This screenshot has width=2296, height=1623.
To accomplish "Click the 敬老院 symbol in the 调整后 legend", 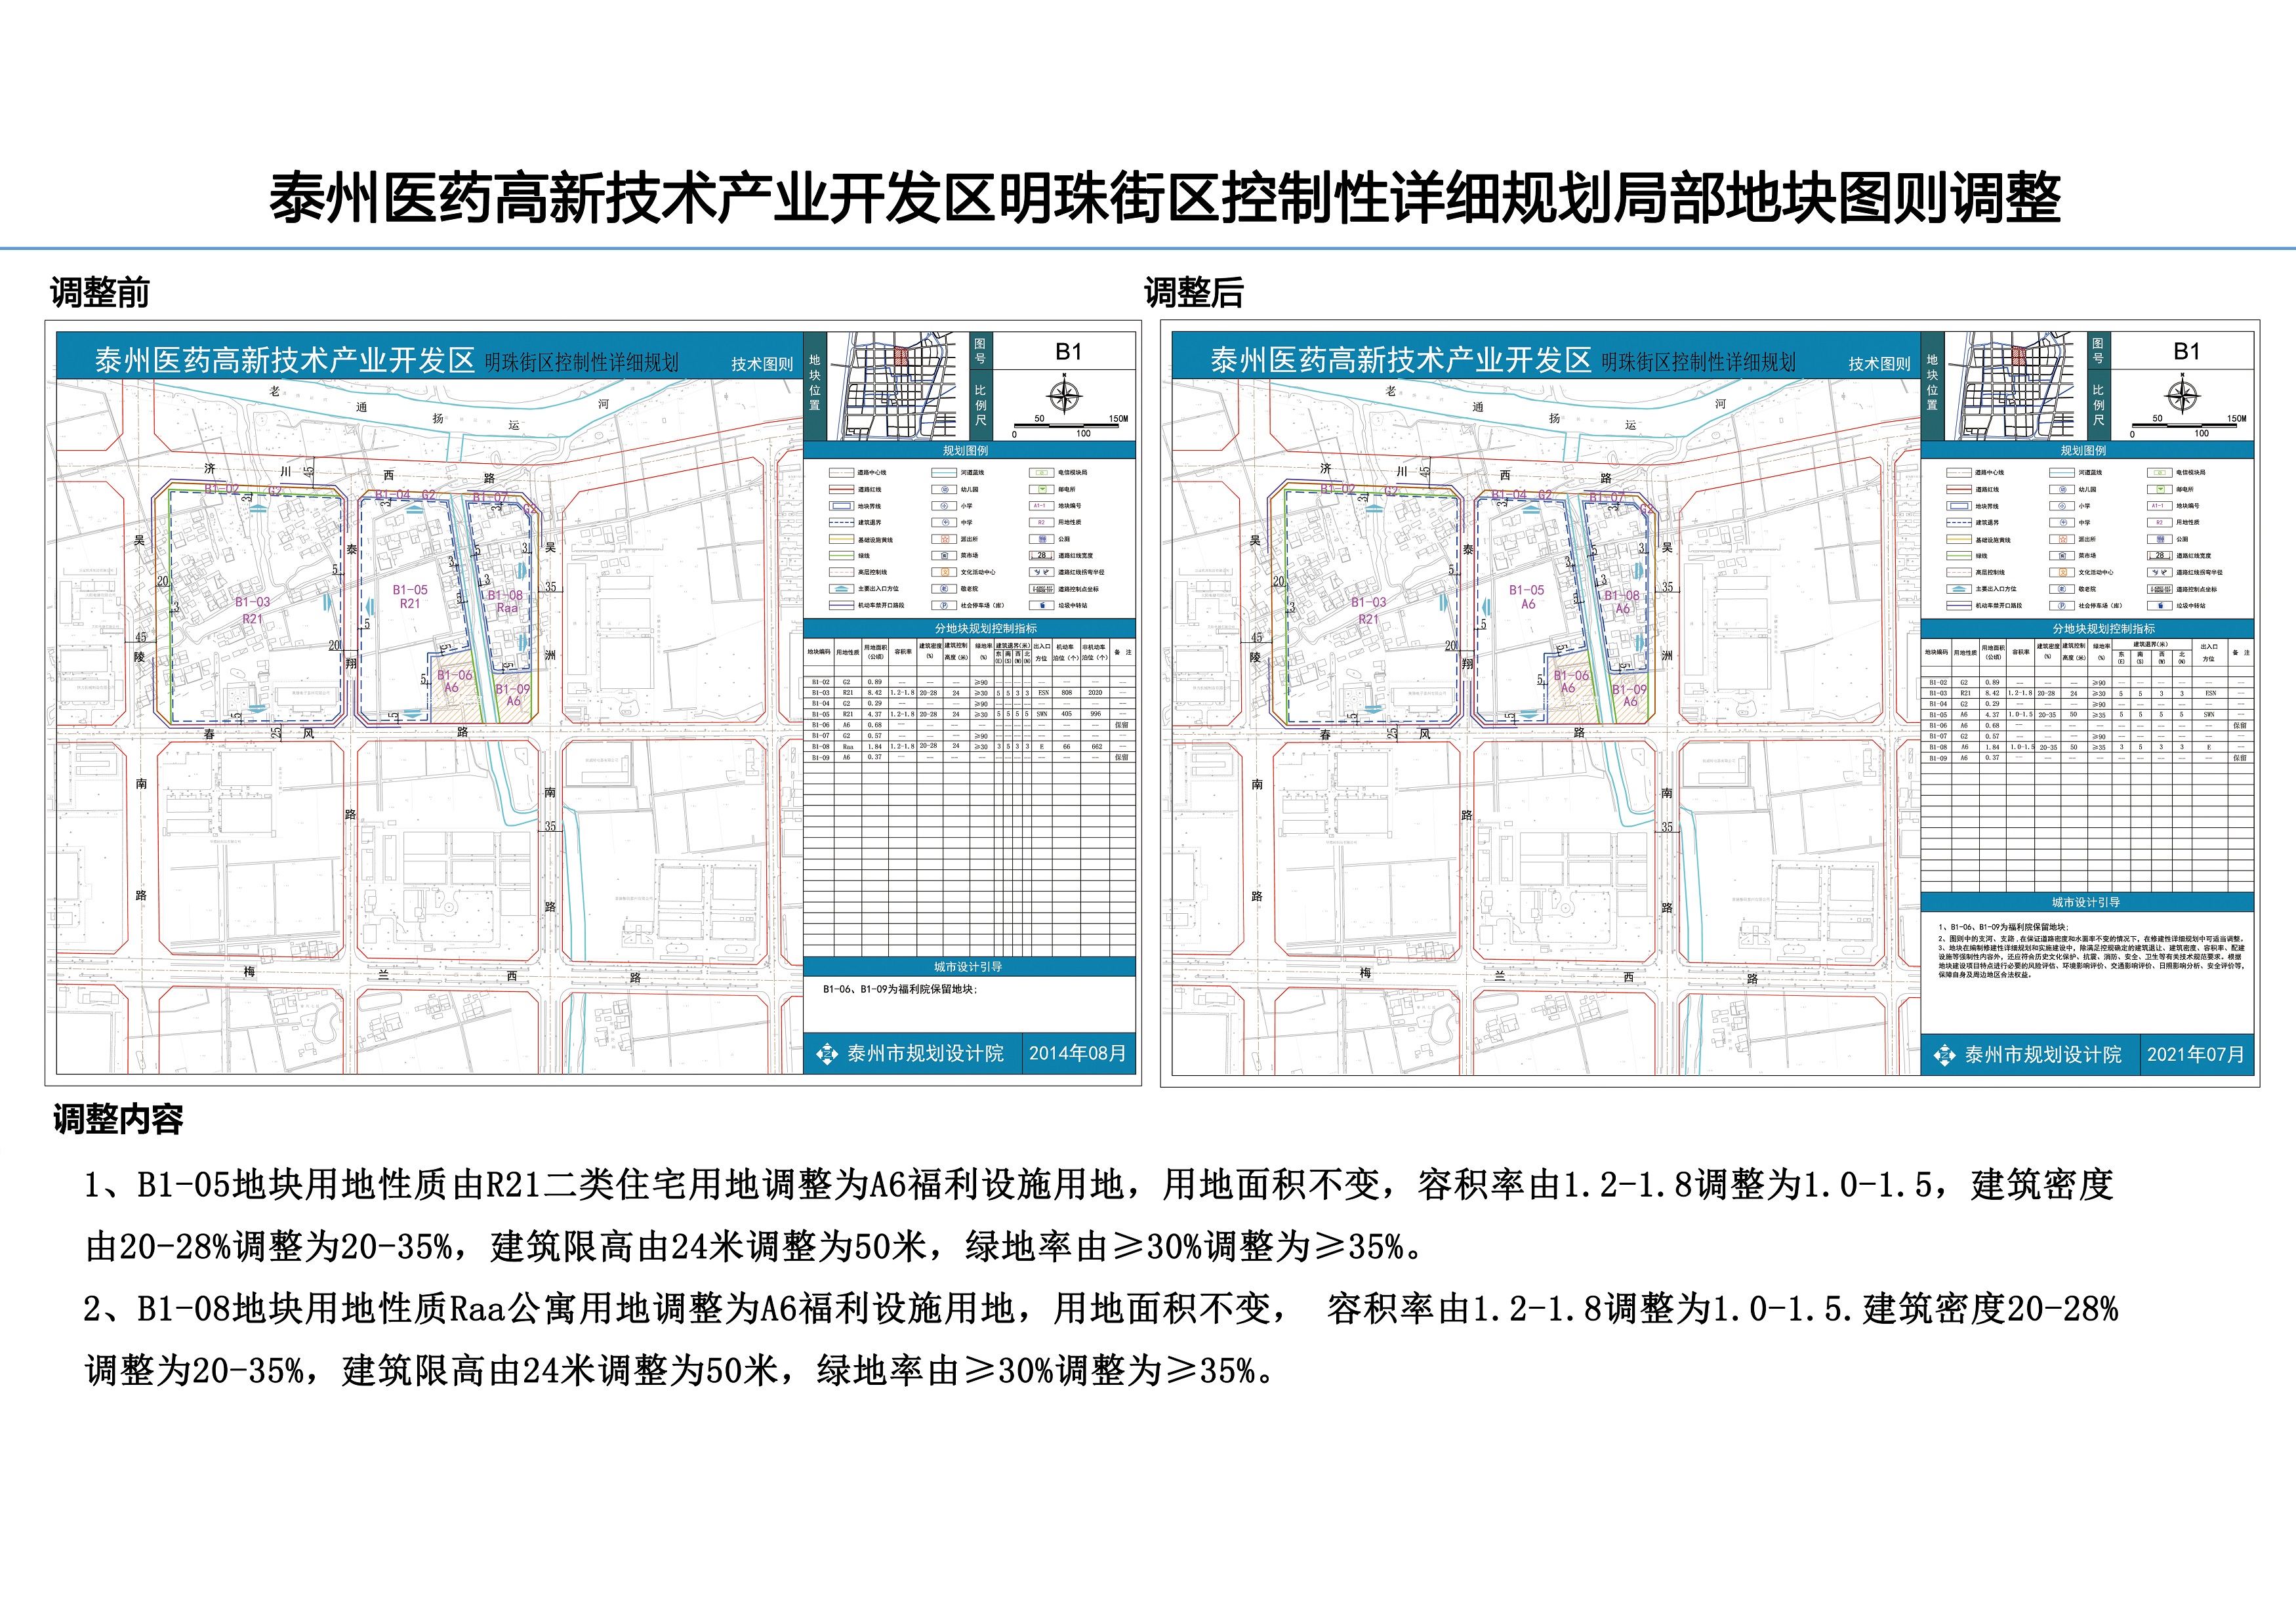I will (x=2062, y=589).
